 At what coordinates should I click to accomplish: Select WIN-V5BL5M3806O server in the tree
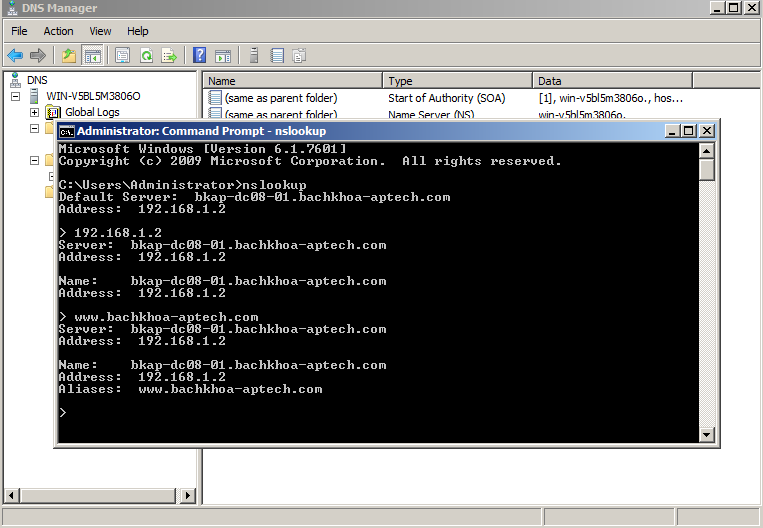[93, 96]
